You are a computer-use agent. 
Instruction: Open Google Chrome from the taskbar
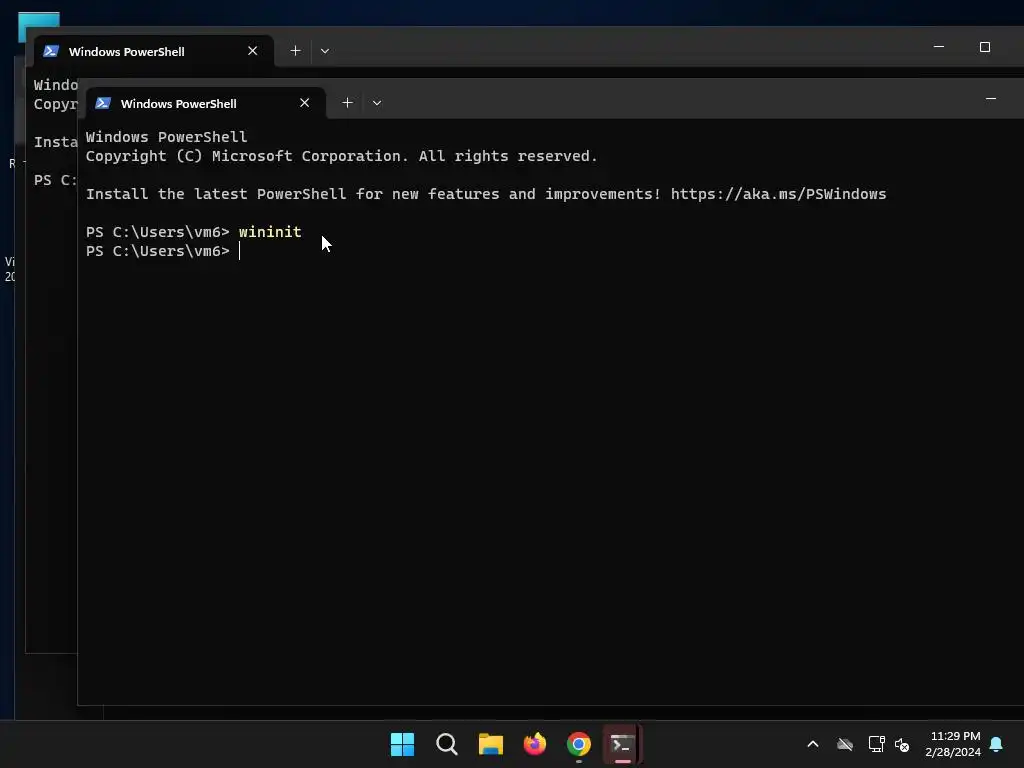(x=579, y=744)
